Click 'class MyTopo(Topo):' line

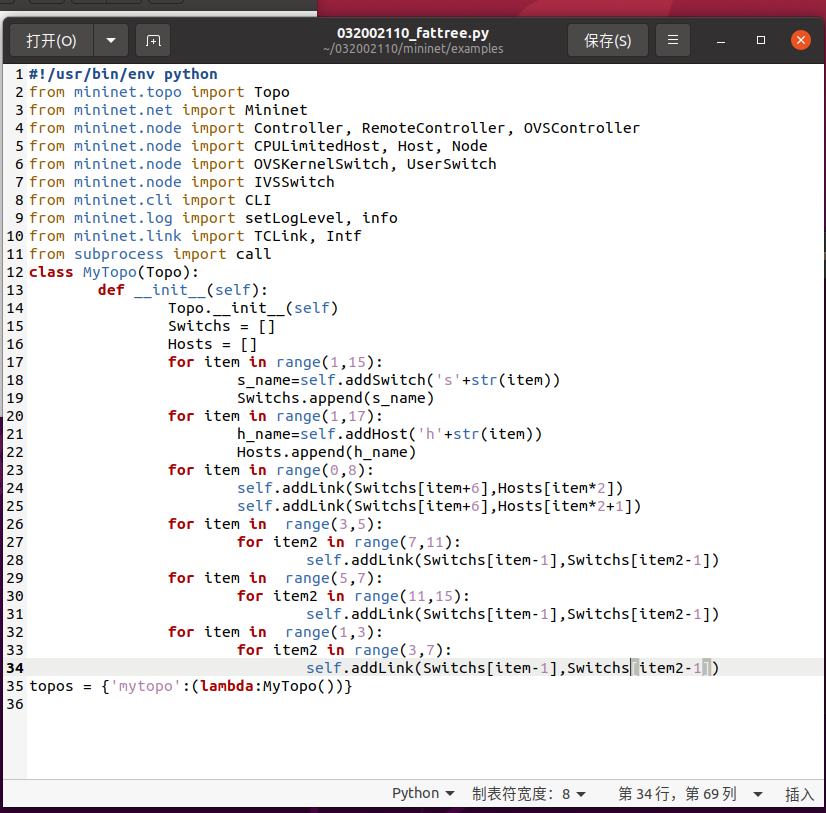(x=114, y=272)
